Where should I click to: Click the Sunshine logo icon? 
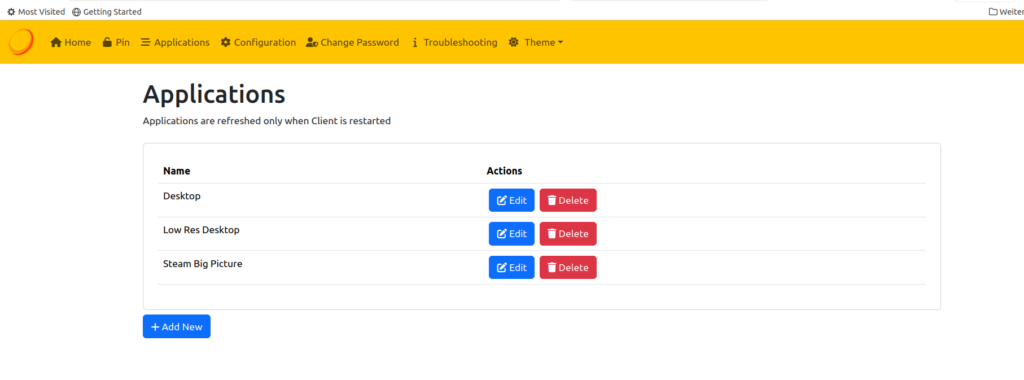(x=21, y=42)
